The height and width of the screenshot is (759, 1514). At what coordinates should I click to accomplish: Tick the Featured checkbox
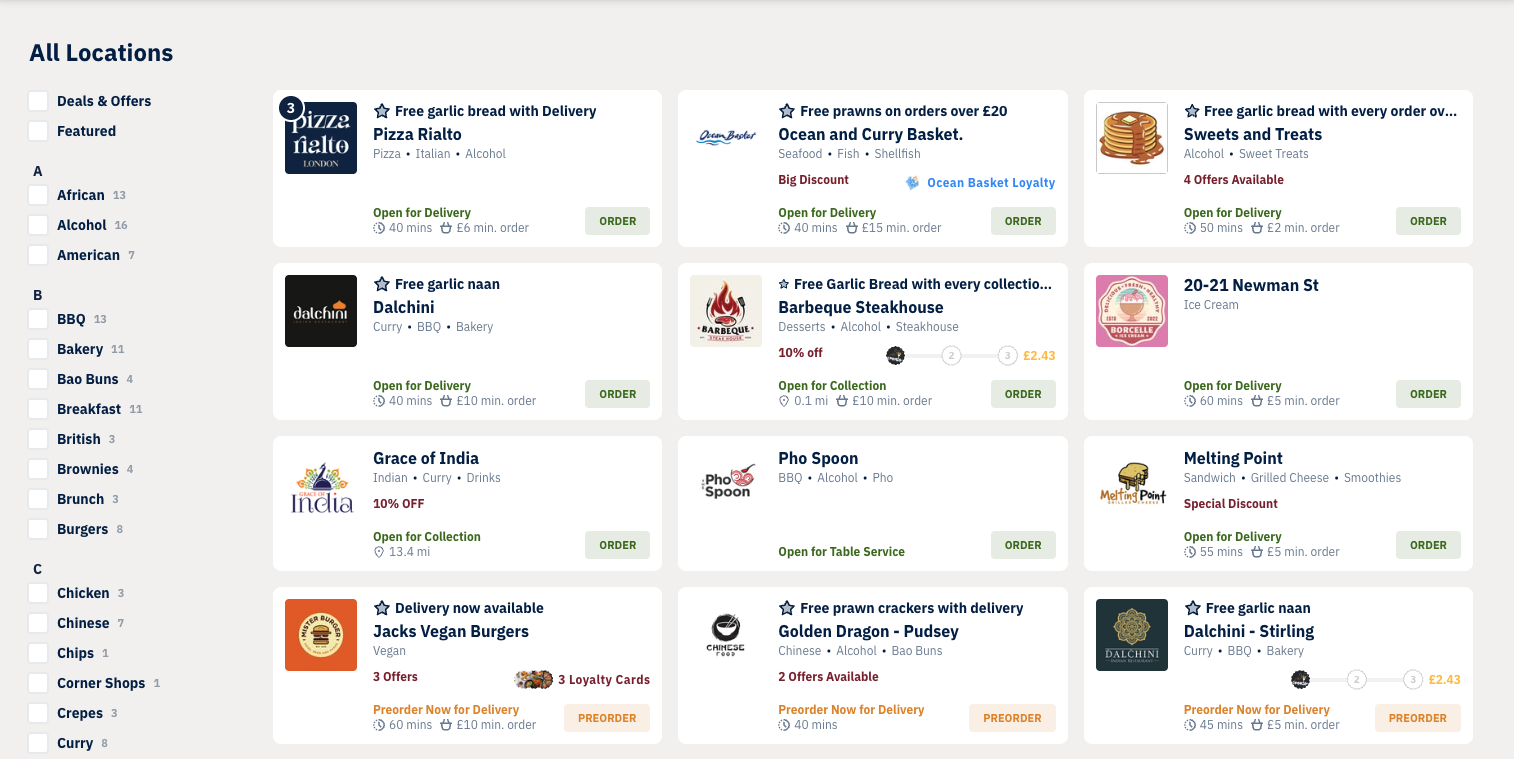click(38, 131)
